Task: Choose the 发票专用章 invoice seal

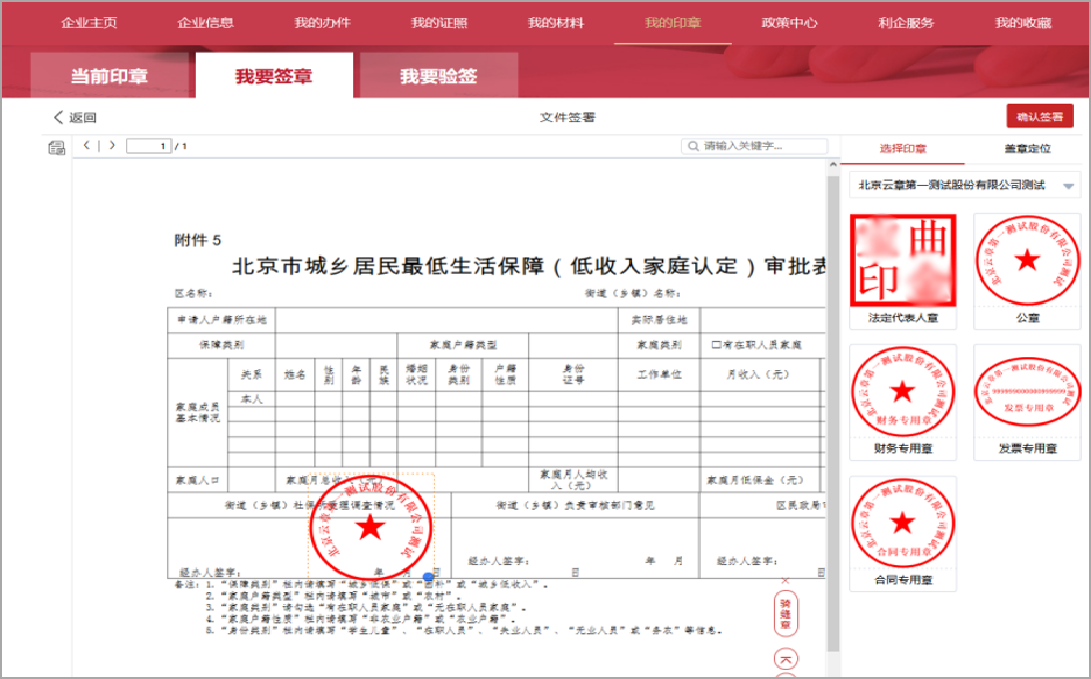Action: [x=1027, y=394]
